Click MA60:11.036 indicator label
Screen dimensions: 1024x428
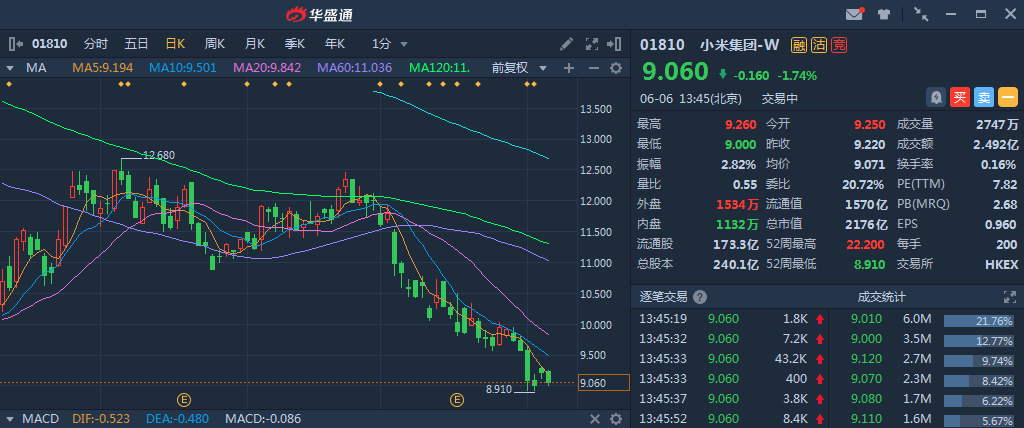[x=355, y=67]
